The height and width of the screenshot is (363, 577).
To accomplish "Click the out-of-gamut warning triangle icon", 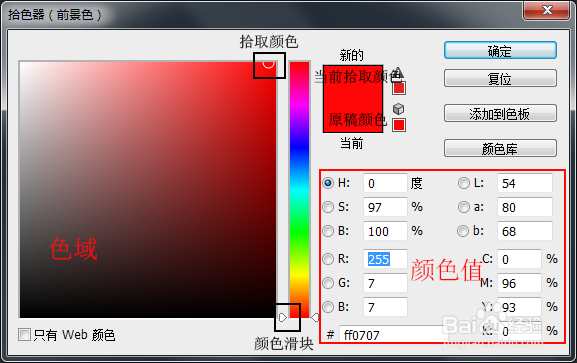I will tap(398, 72).
